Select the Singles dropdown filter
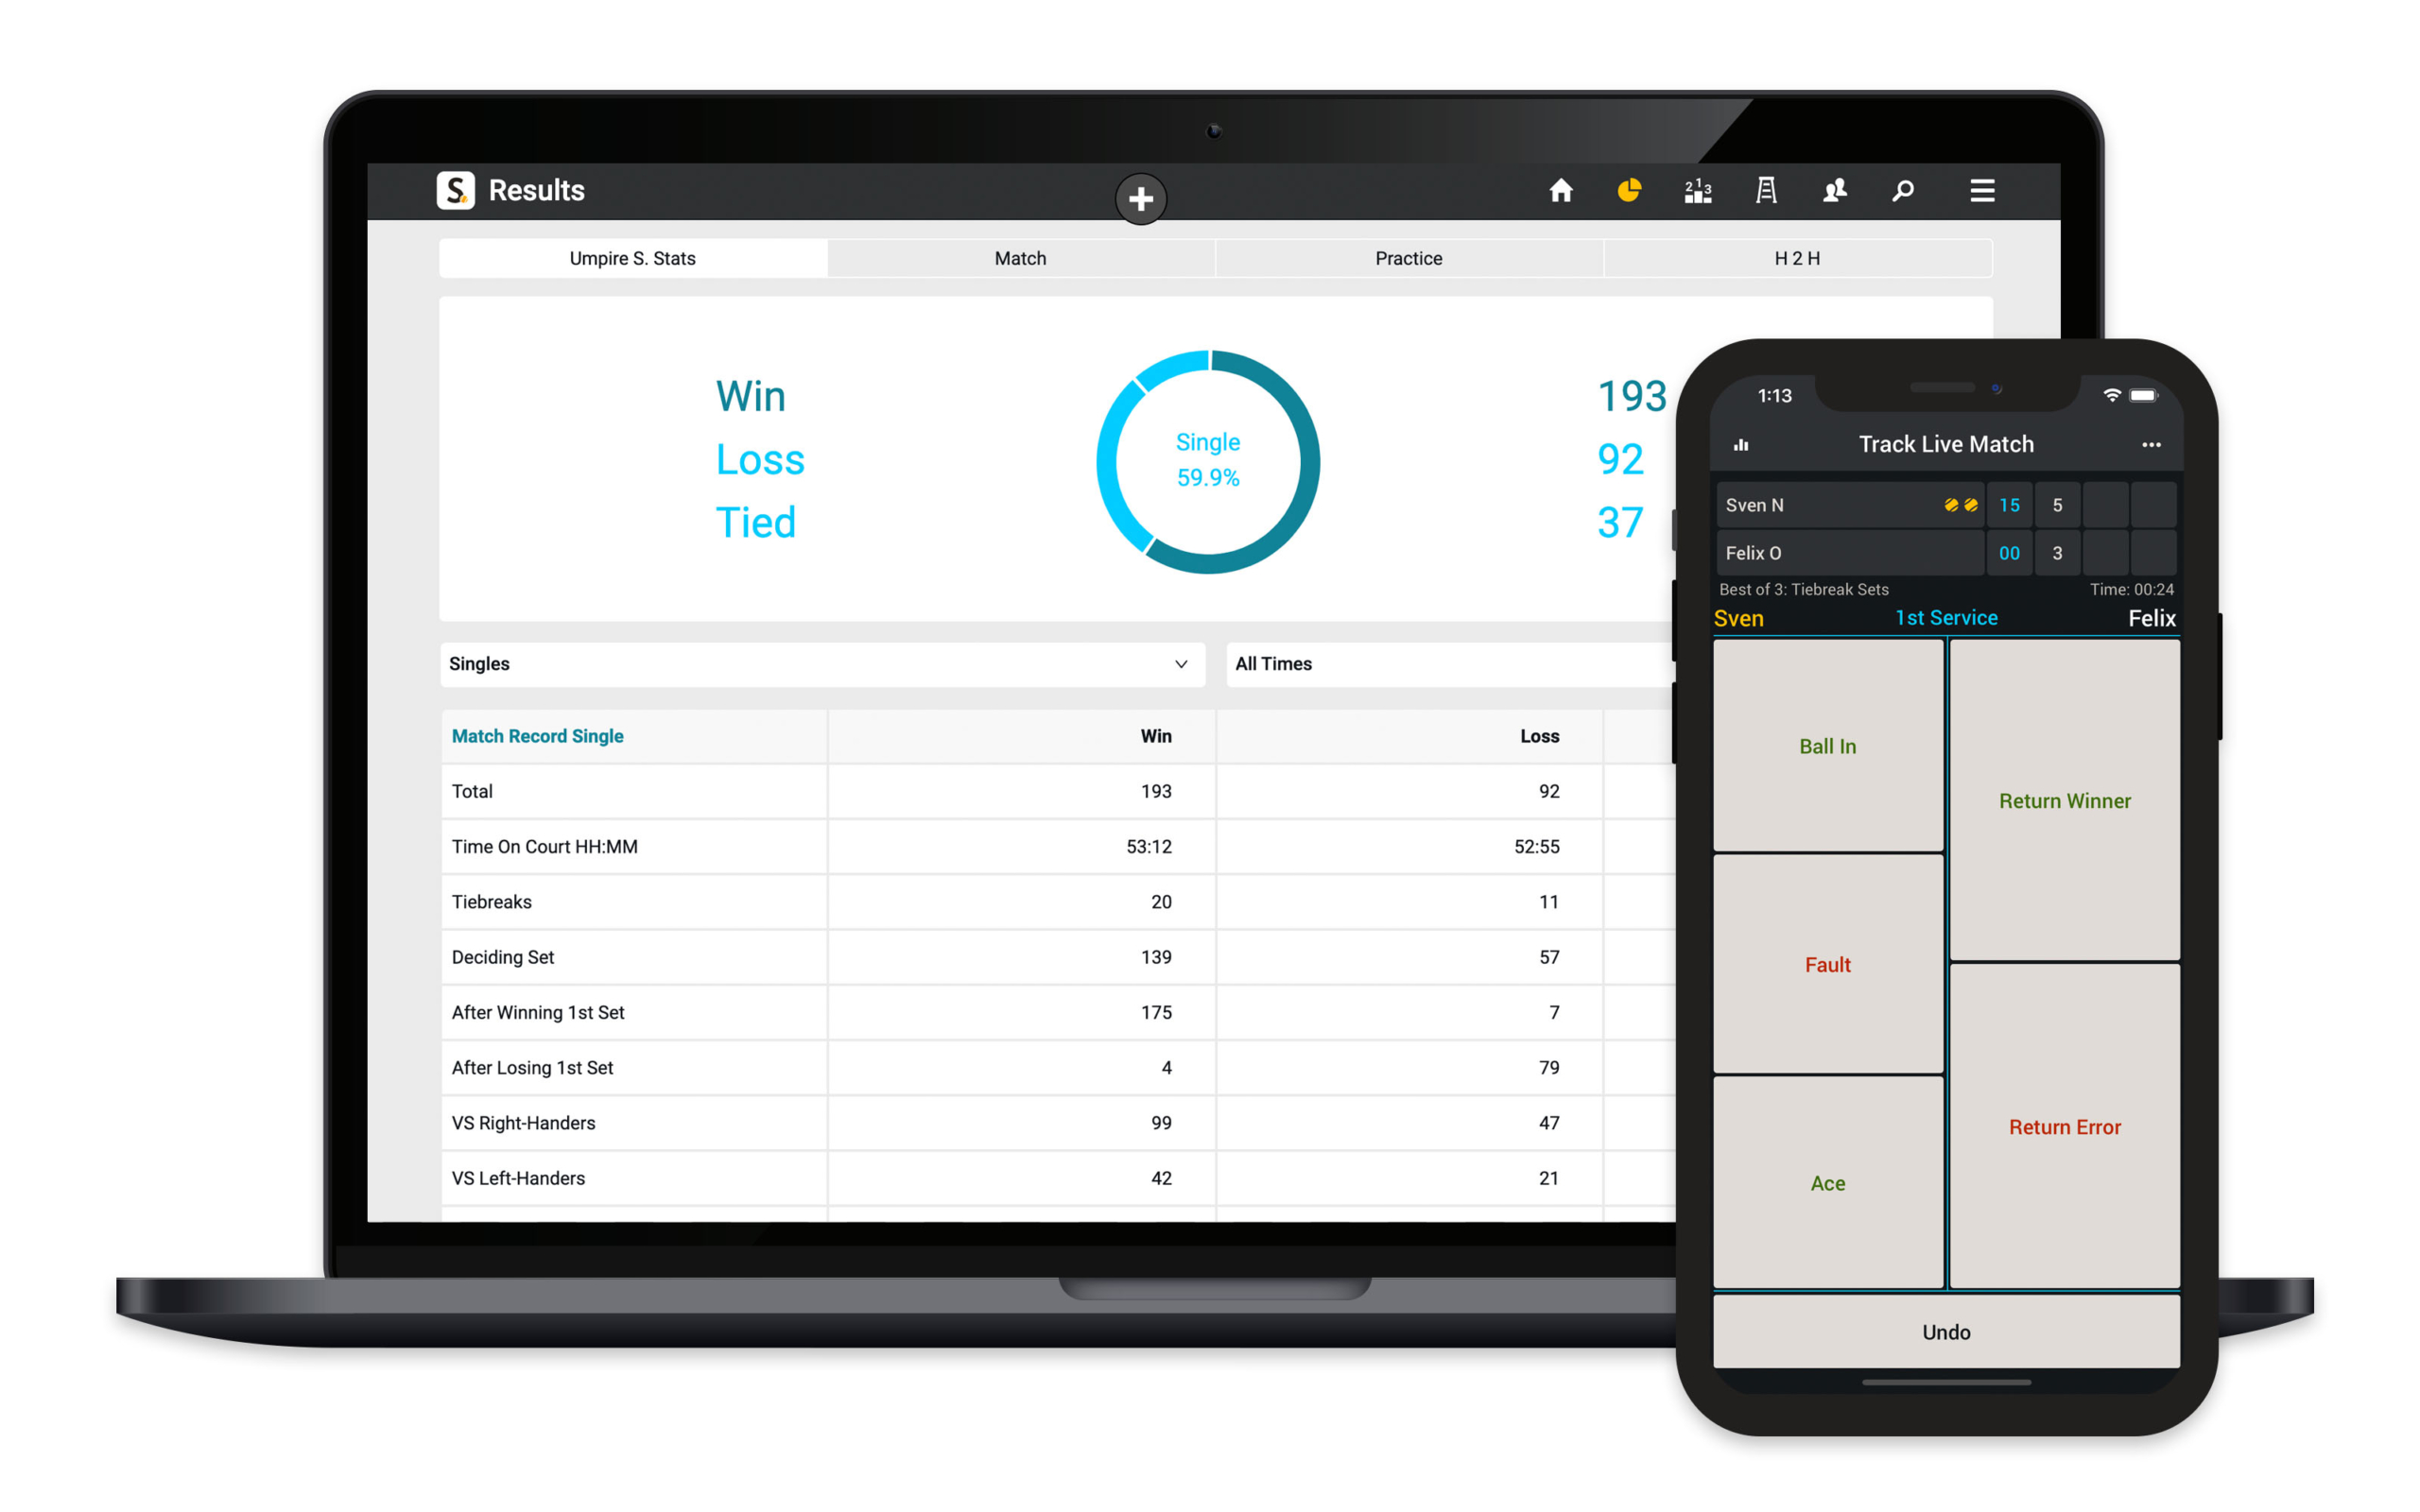 816,663
